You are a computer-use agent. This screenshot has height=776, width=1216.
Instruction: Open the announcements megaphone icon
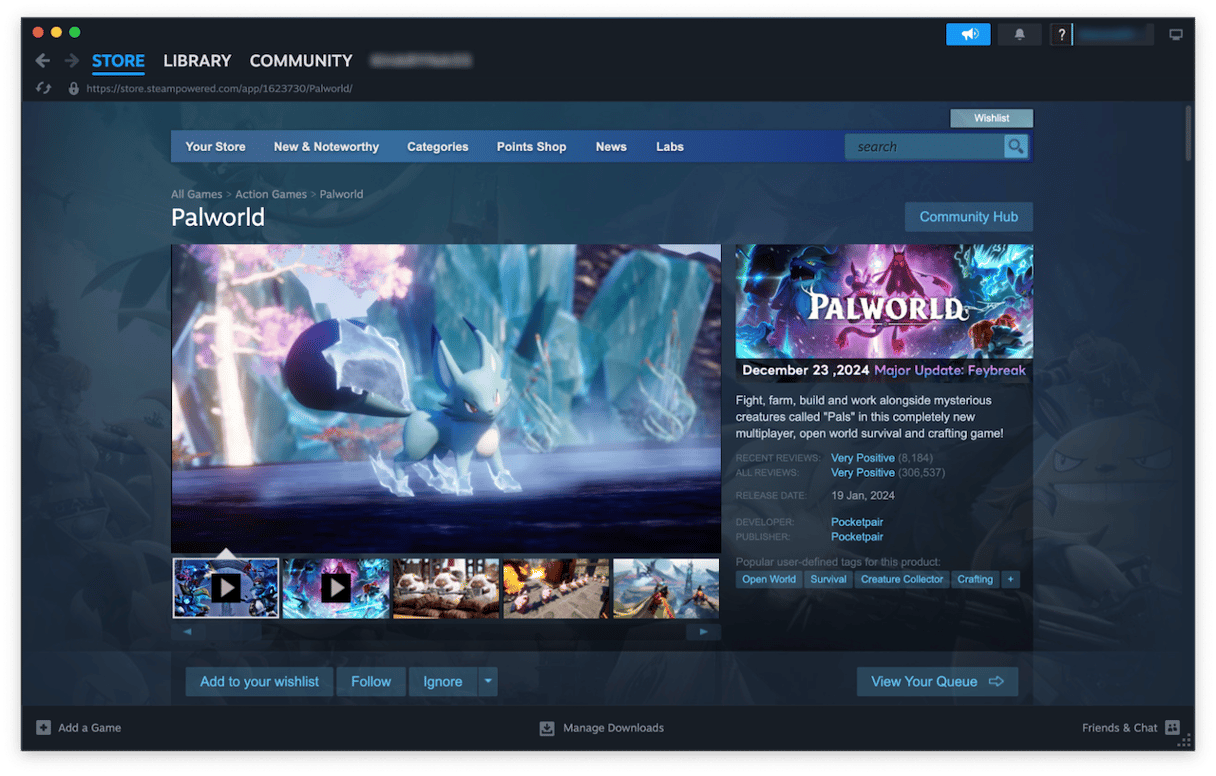coord(968,35)
